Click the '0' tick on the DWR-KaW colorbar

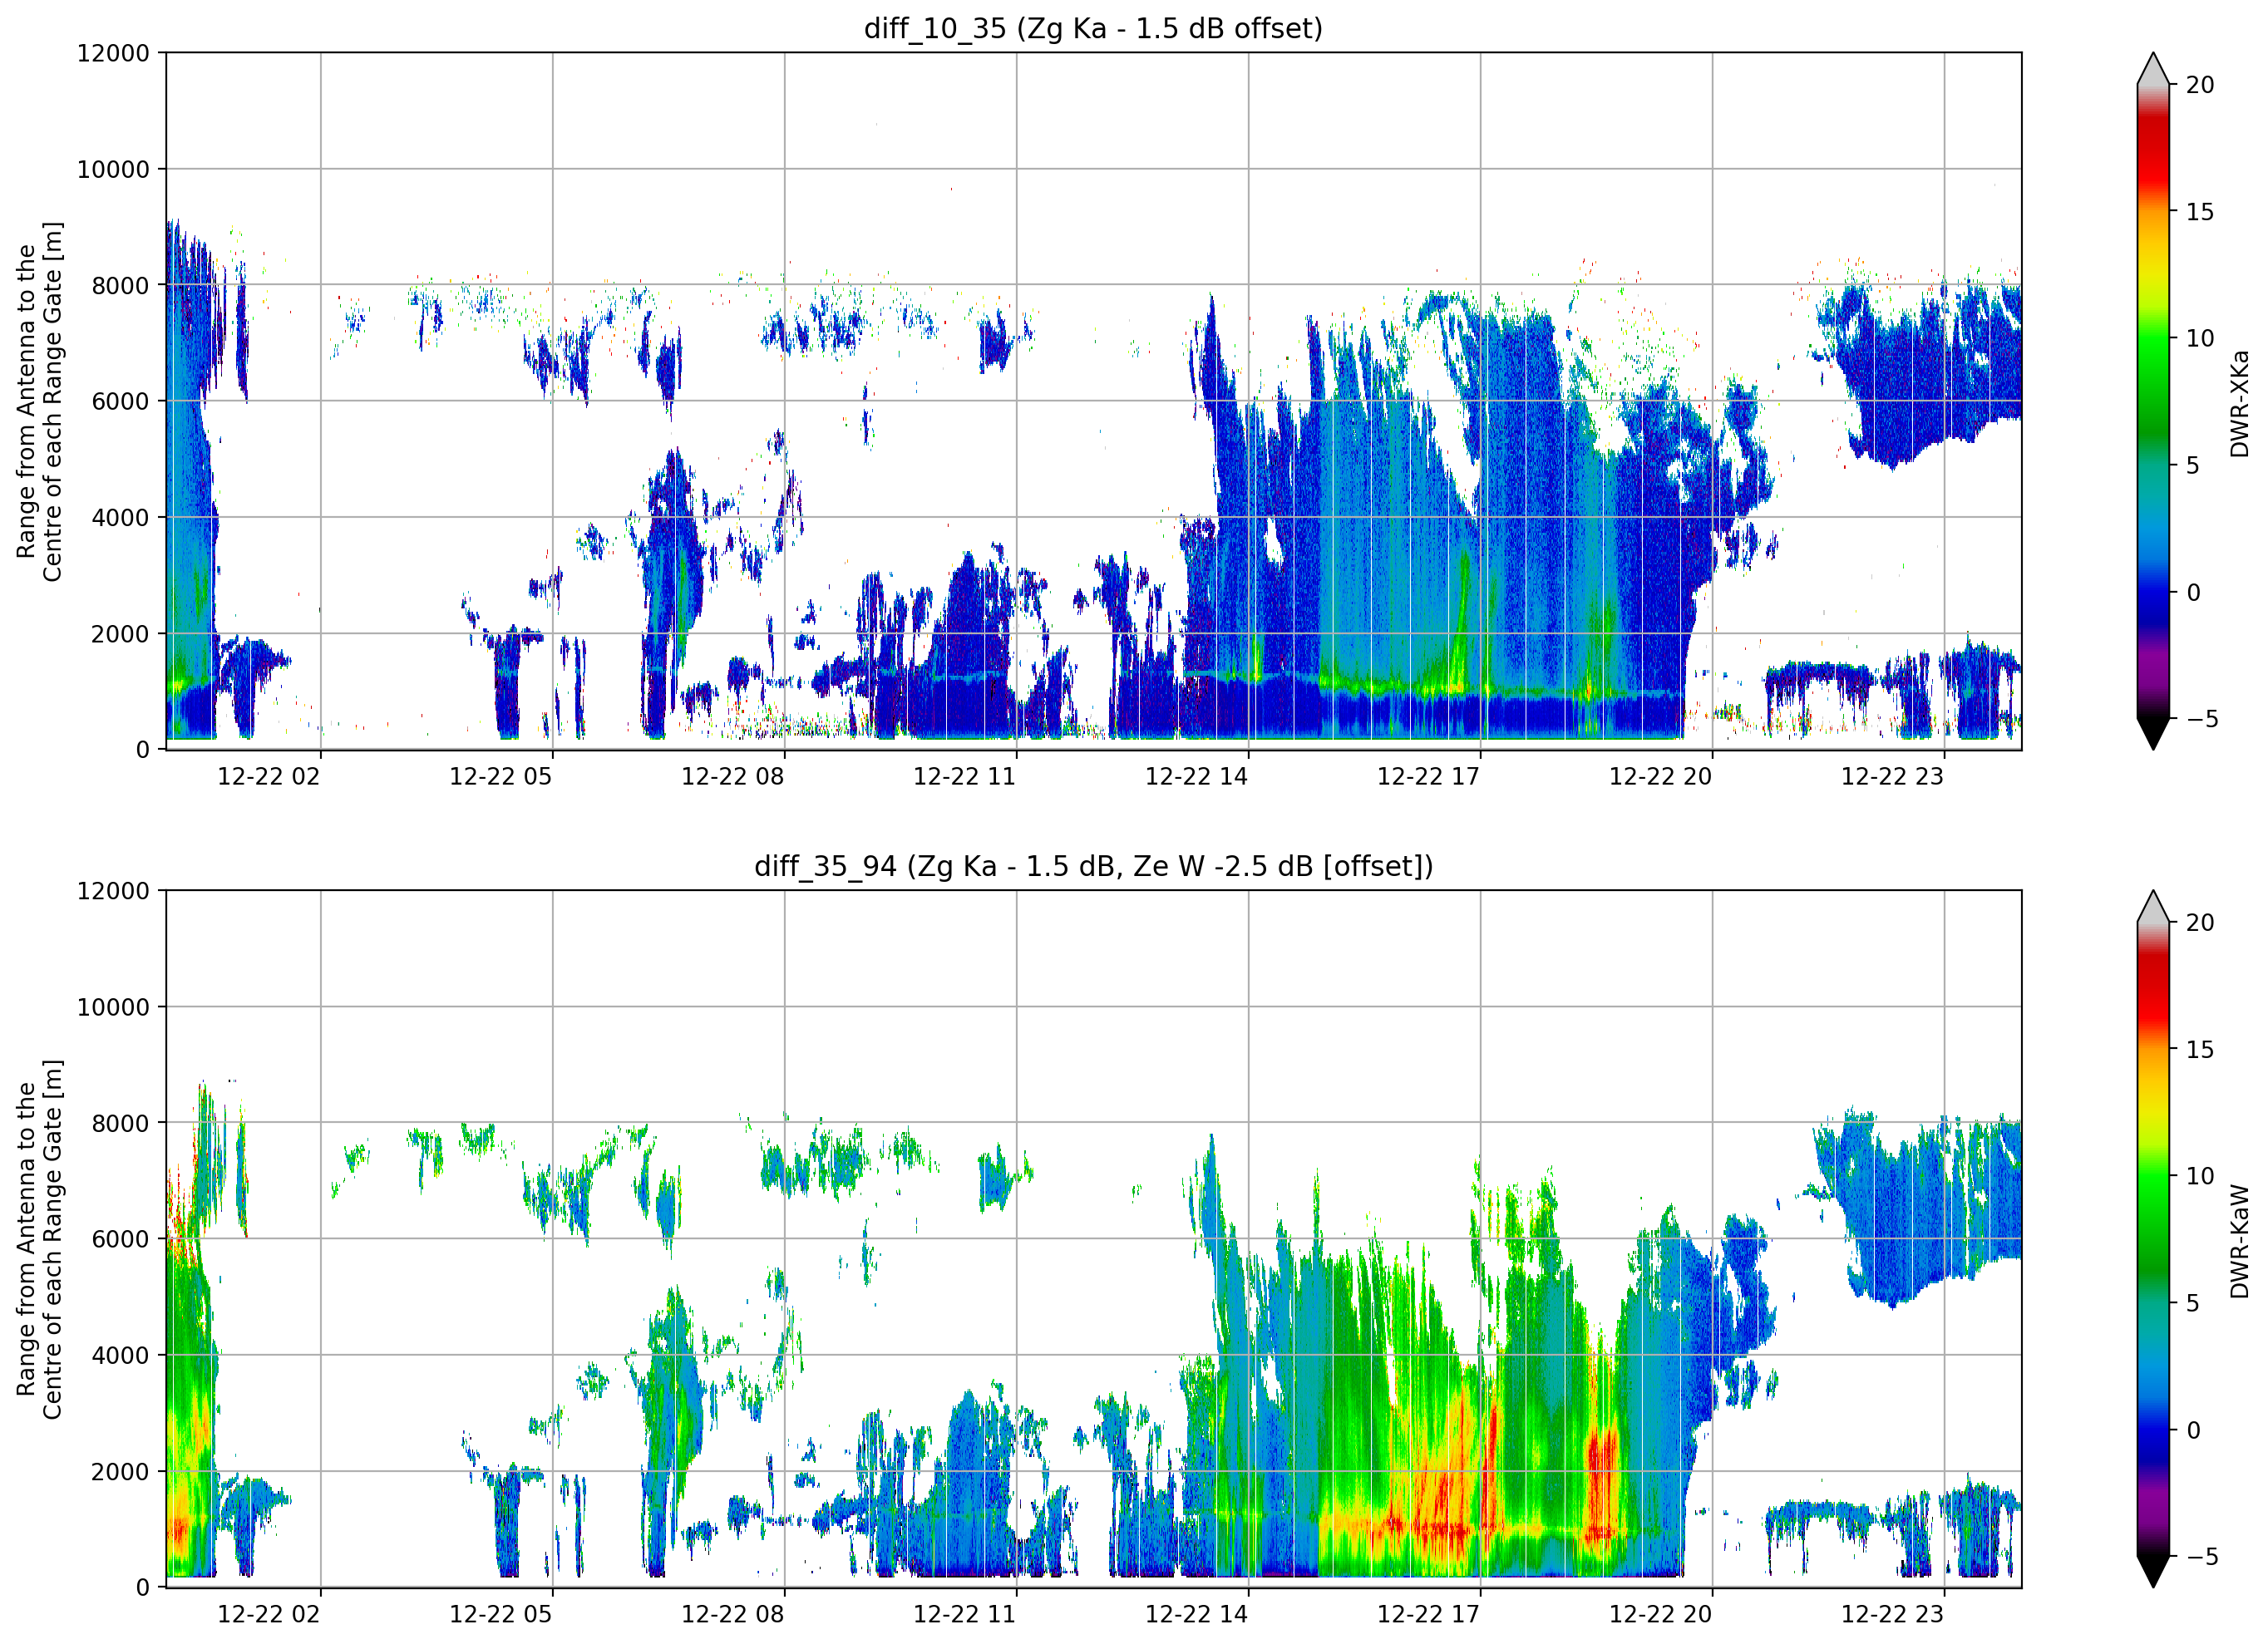(2193, 1430)
